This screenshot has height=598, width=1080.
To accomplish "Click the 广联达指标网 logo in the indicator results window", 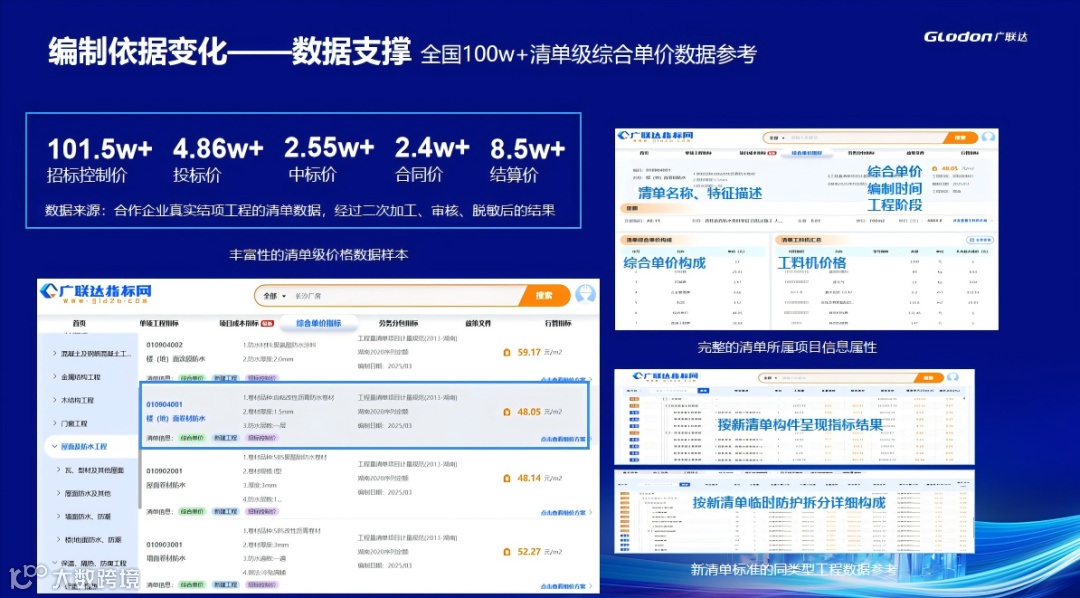I will pos(665,377).
